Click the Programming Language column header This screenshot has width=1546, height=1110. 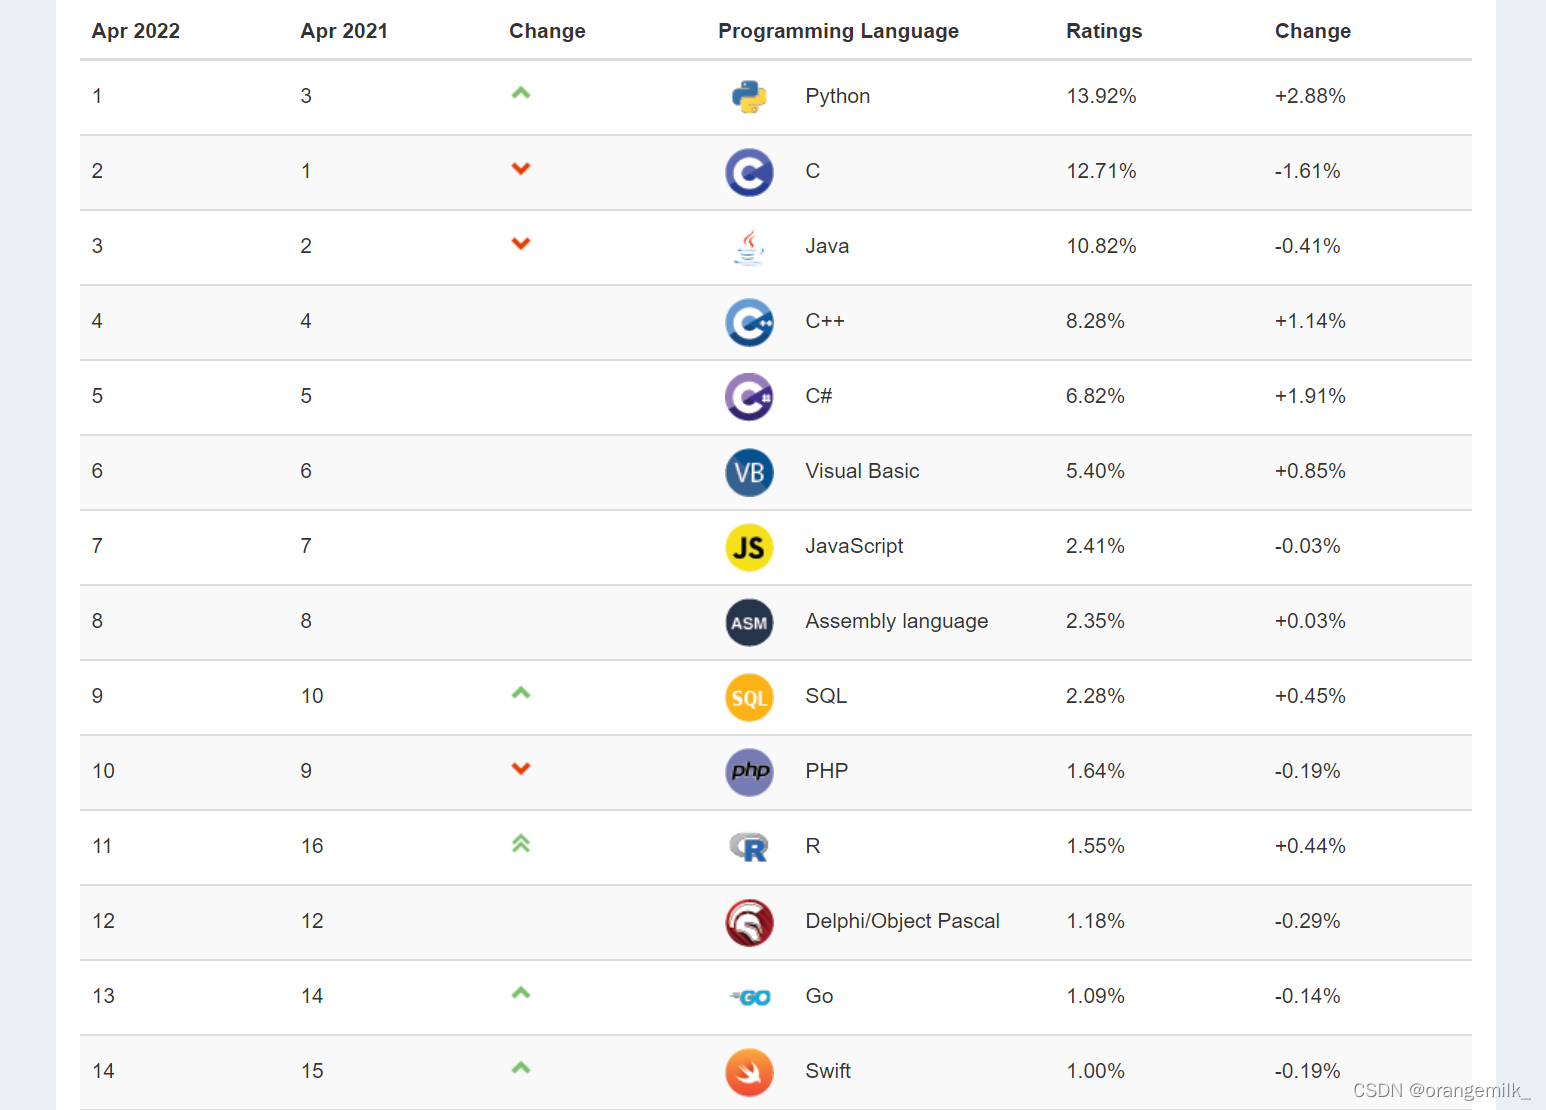tap(838, 31)
